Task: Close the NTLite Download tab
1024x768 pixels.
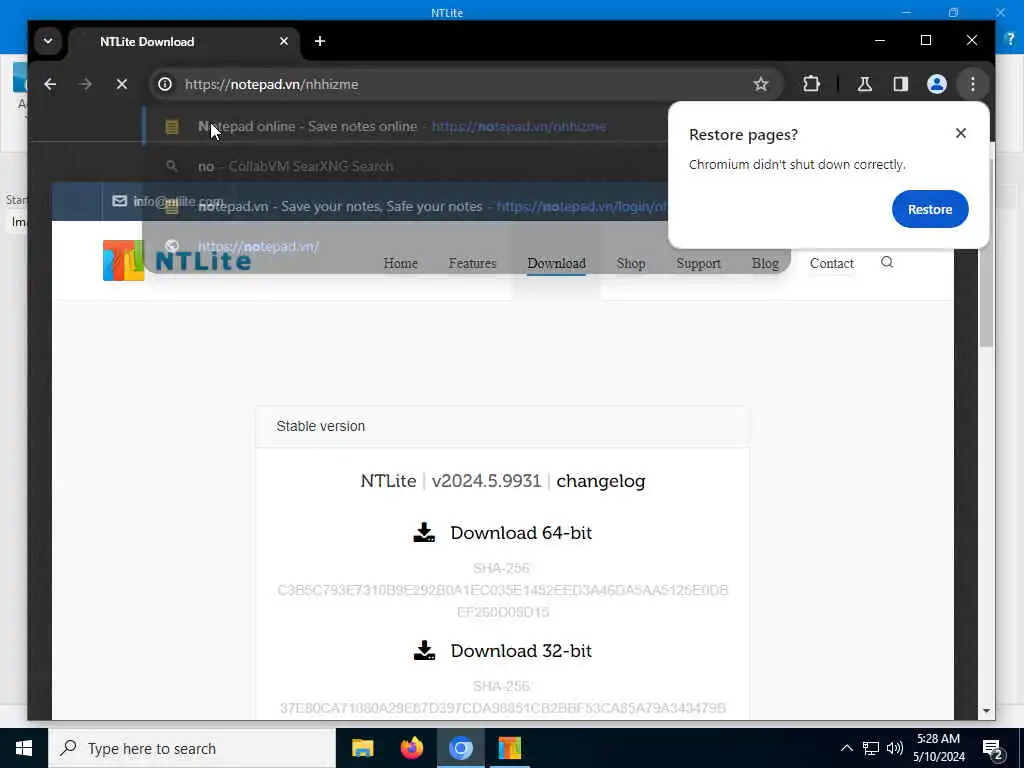Action: point(283,41)
